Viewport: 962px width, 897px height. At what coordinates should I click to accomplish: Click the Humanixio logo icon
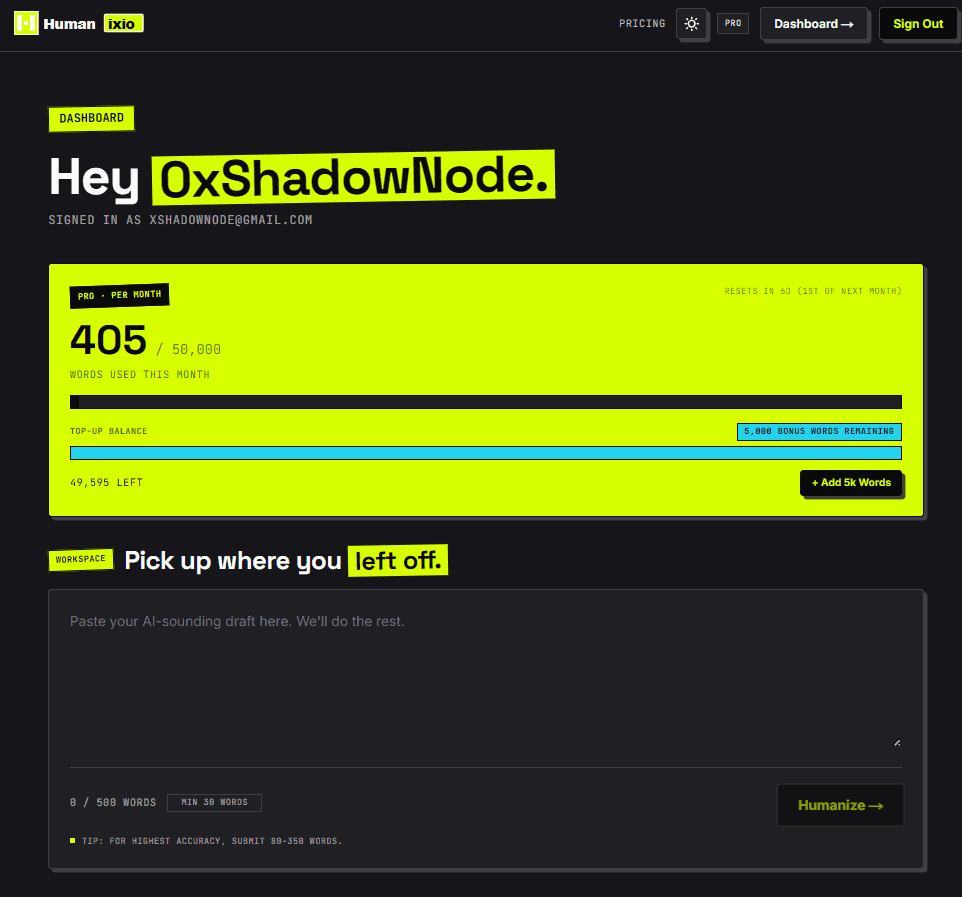pyautogui.click(x=26, y=23)
